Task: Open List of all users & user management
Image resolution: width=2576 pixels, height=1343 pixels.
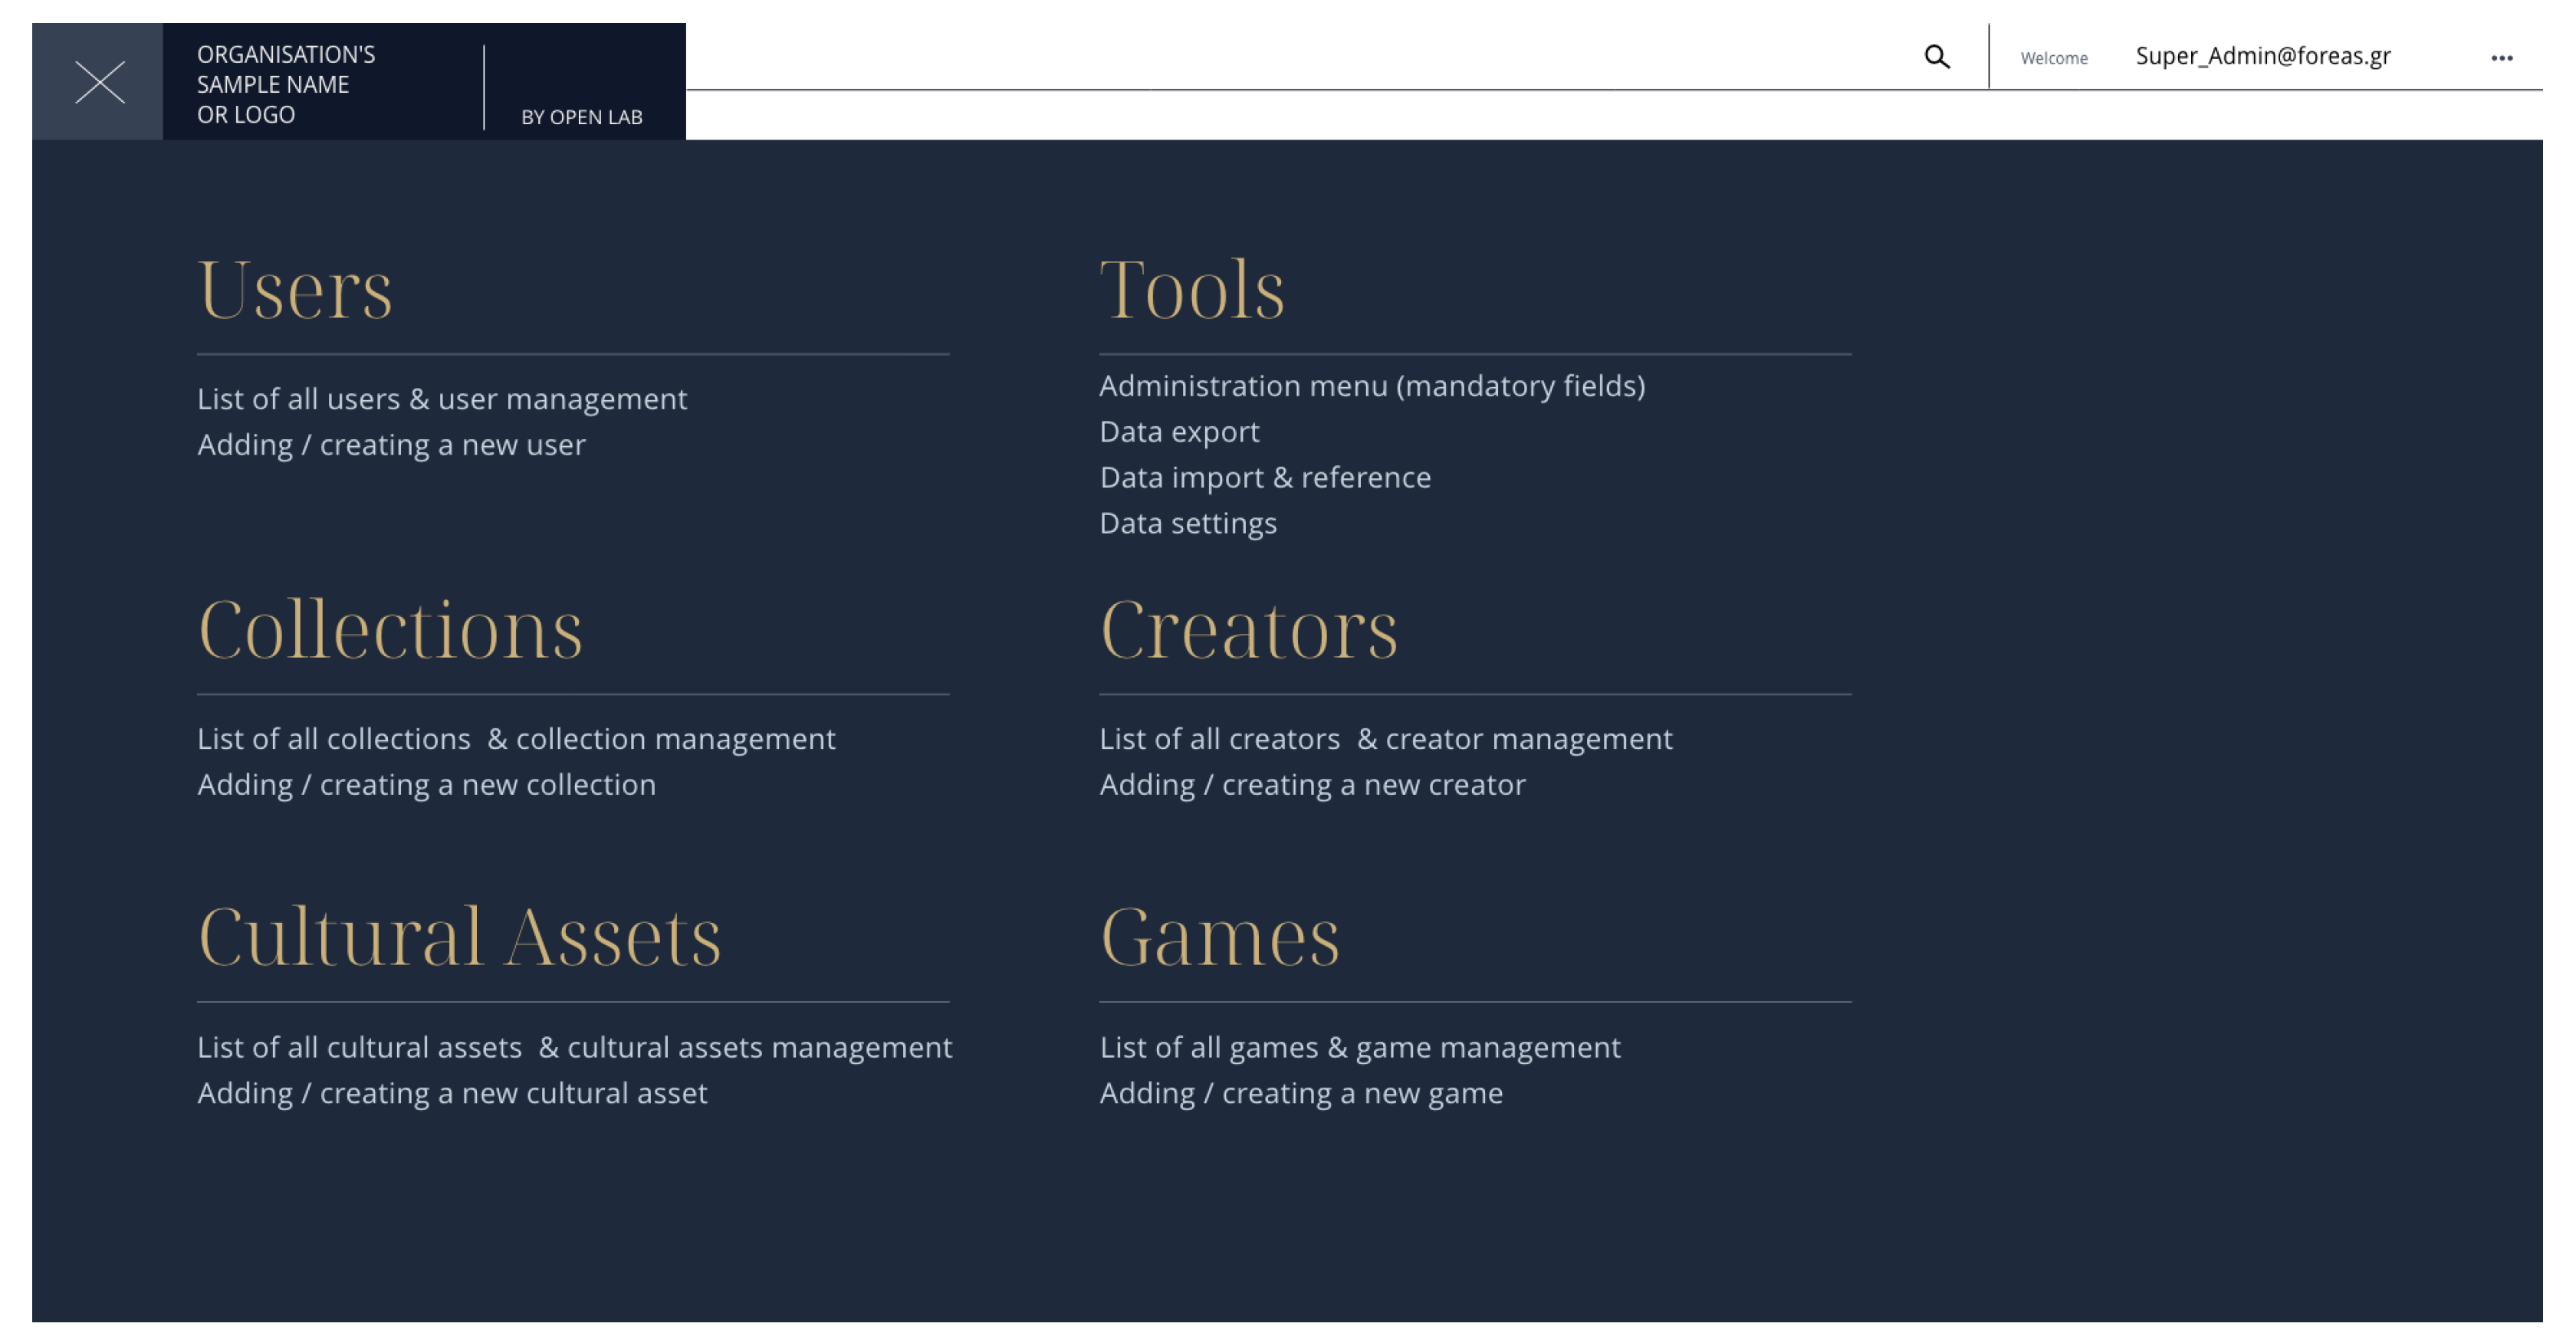Action: (441, 399)
